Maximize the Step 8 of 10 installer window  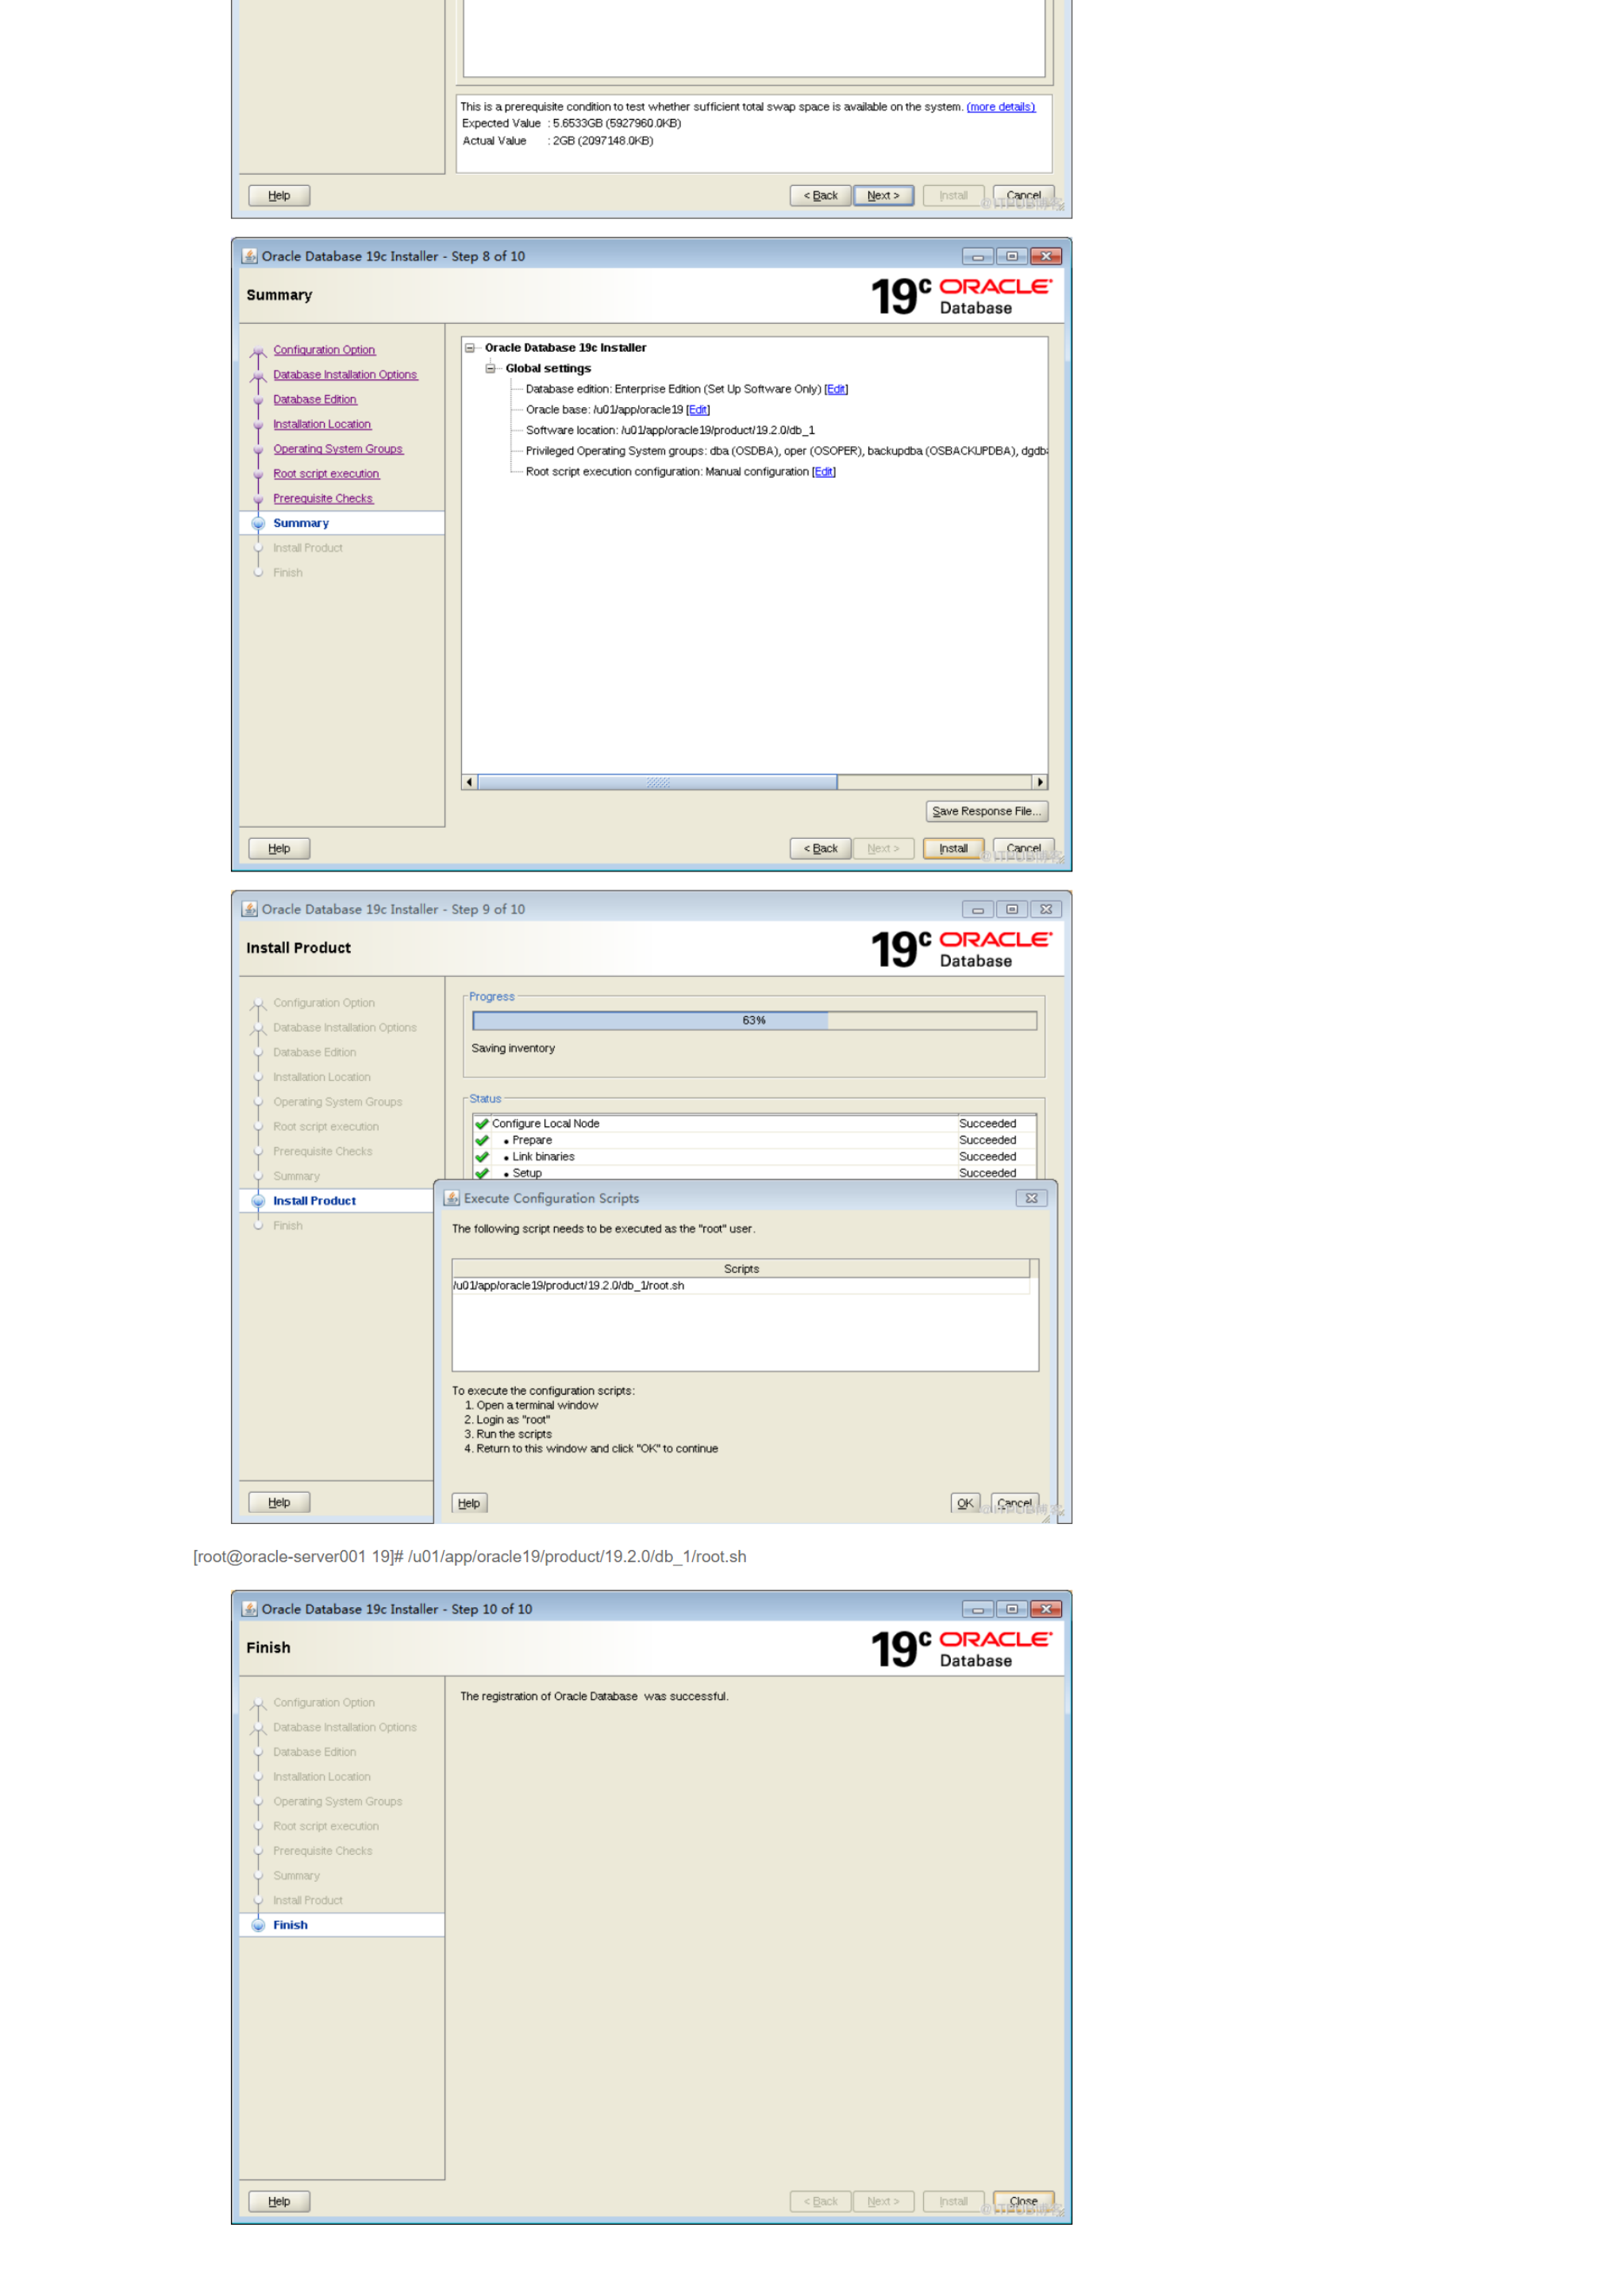tap(1011, 256)
